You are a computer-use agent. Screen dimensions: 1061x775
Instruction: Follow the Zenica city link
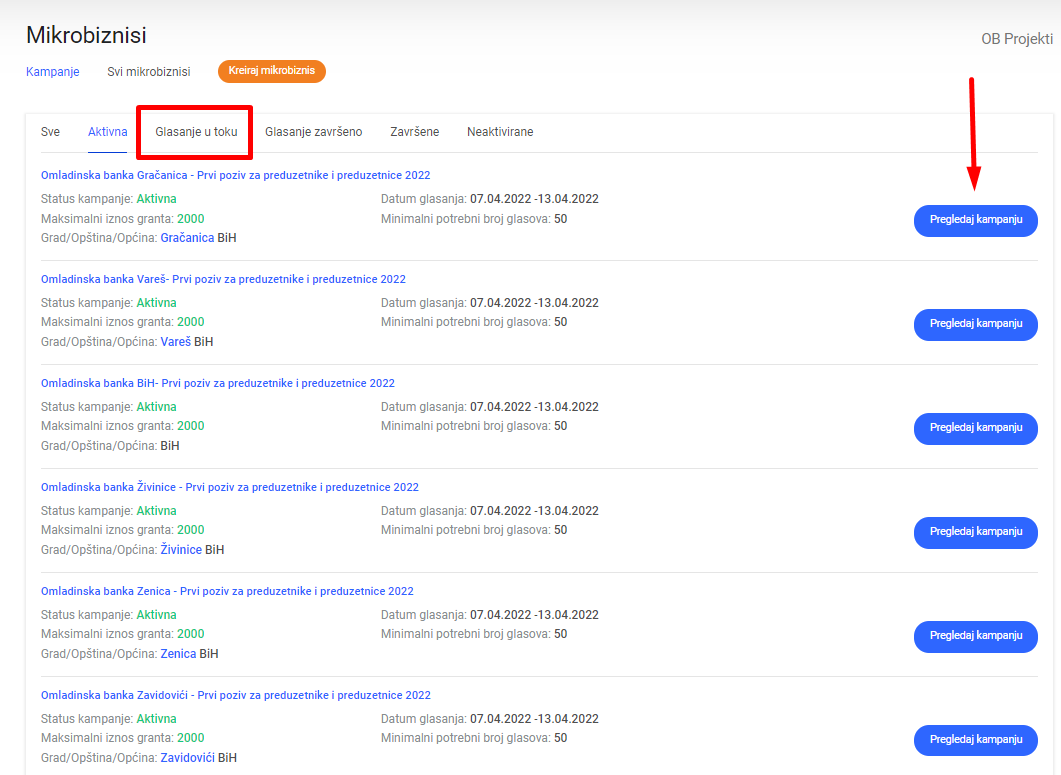pos(178,654)
